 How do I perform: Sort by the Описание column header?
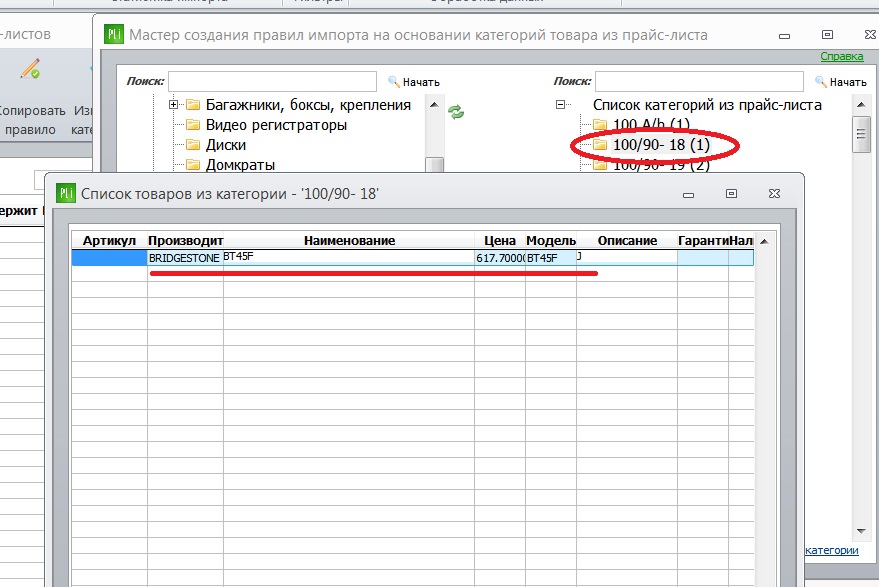627,241
